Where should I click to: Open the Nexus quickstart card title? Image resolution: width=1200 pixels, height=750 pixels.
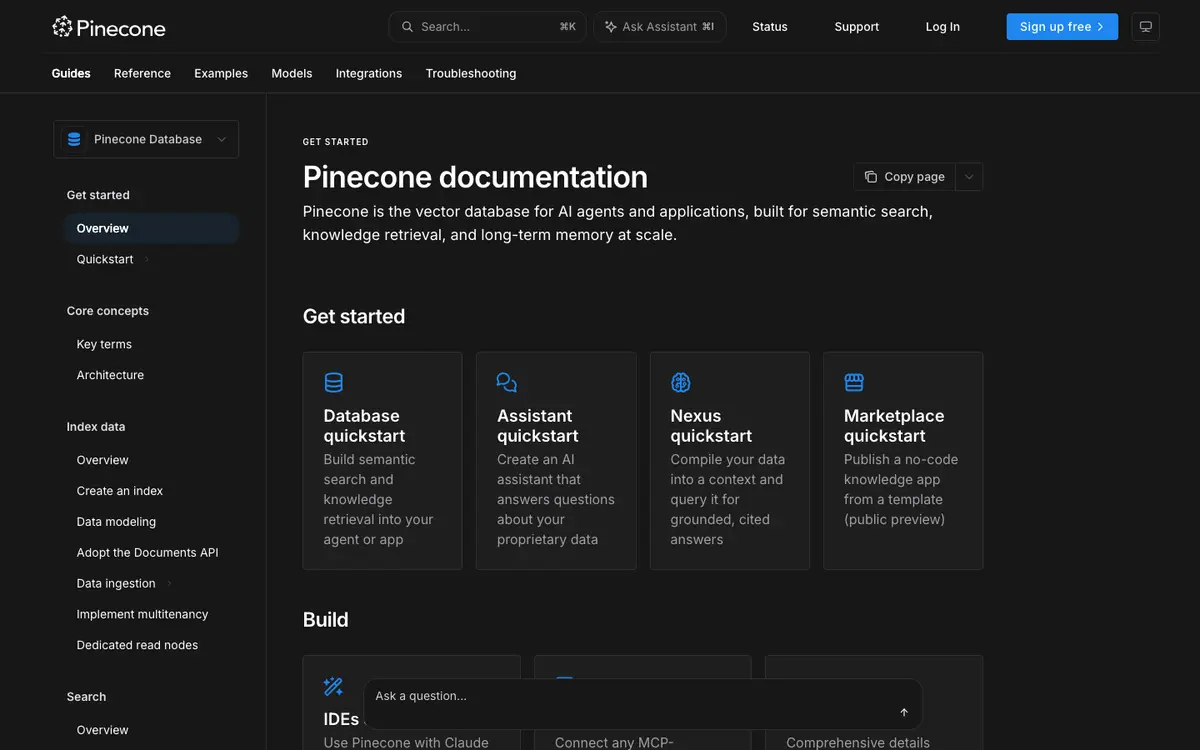(711, 426)
